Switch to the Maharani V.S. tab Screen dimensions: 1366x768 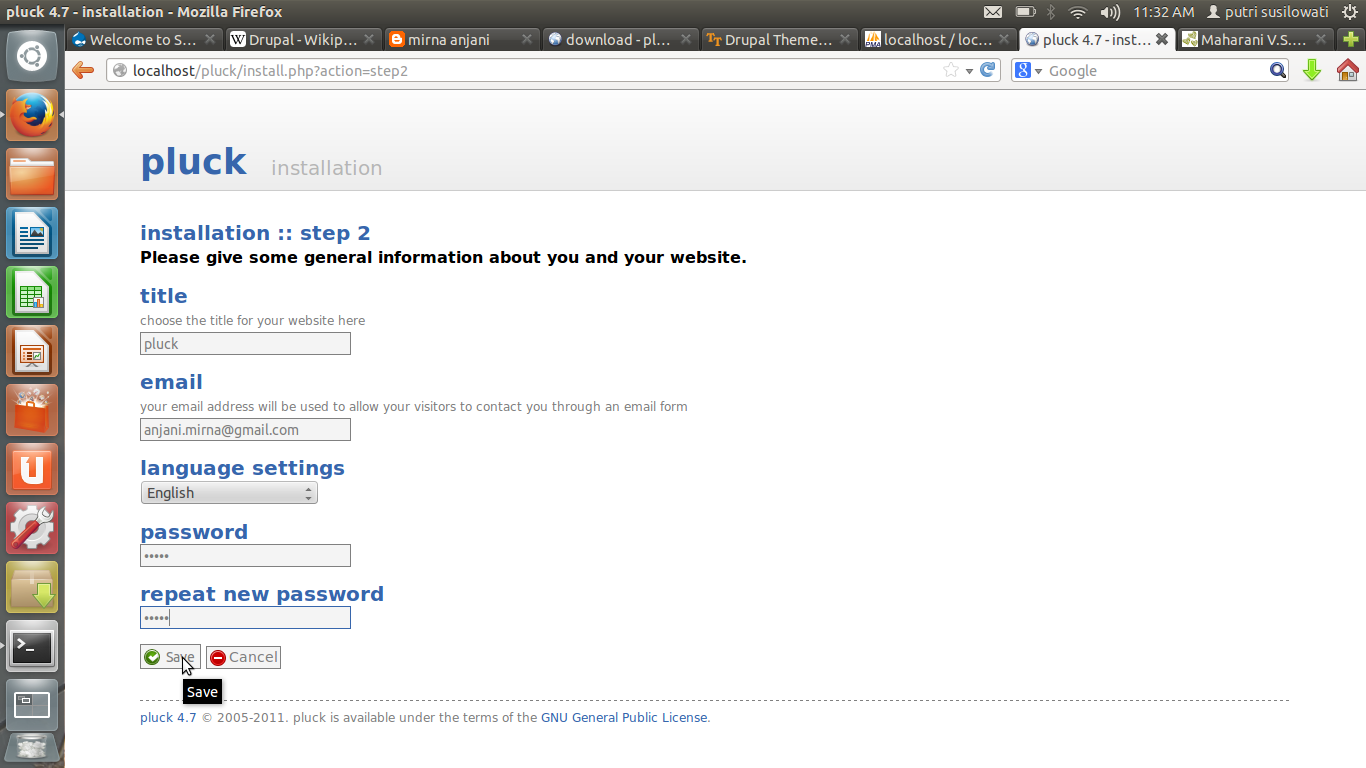pos(1257,39)
